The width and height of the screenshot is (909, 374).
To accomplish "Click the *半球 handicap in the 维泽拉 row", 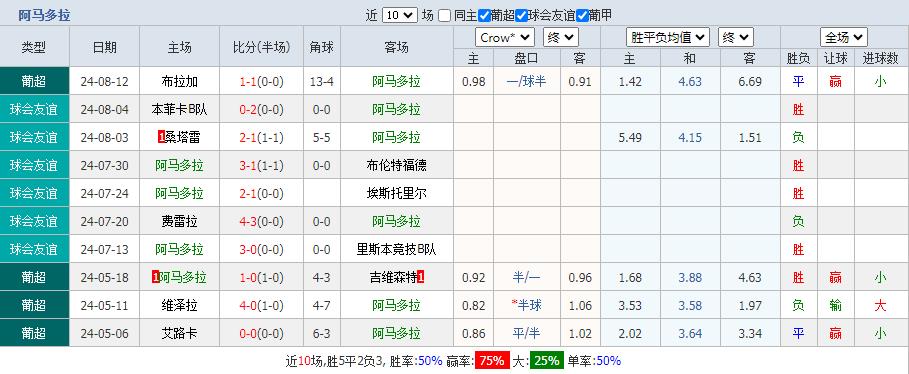I will click(x=526, y=305).
